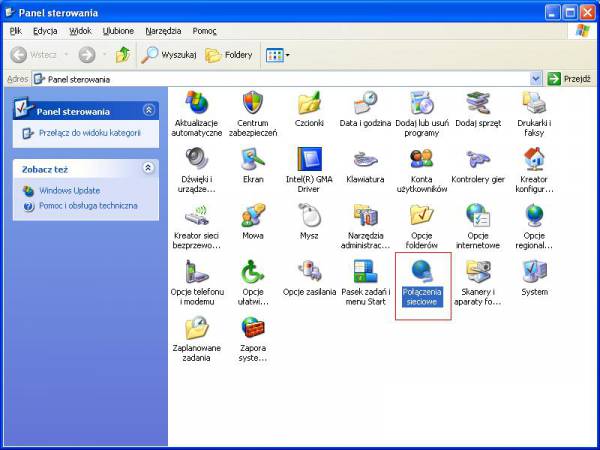Toggle the Foldery pane button
The height and width of the screenshot is (450, 600).
point(229,55)
